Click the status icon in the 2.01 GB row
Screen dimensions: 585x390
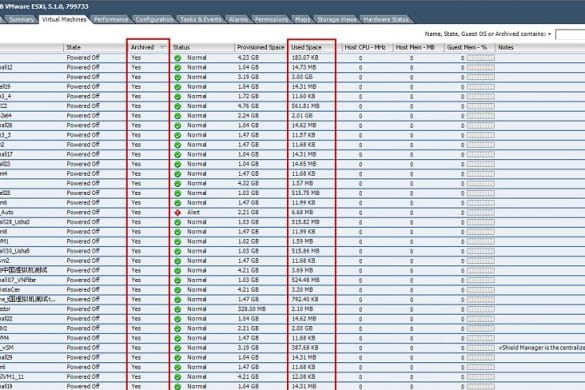point(178,116)
